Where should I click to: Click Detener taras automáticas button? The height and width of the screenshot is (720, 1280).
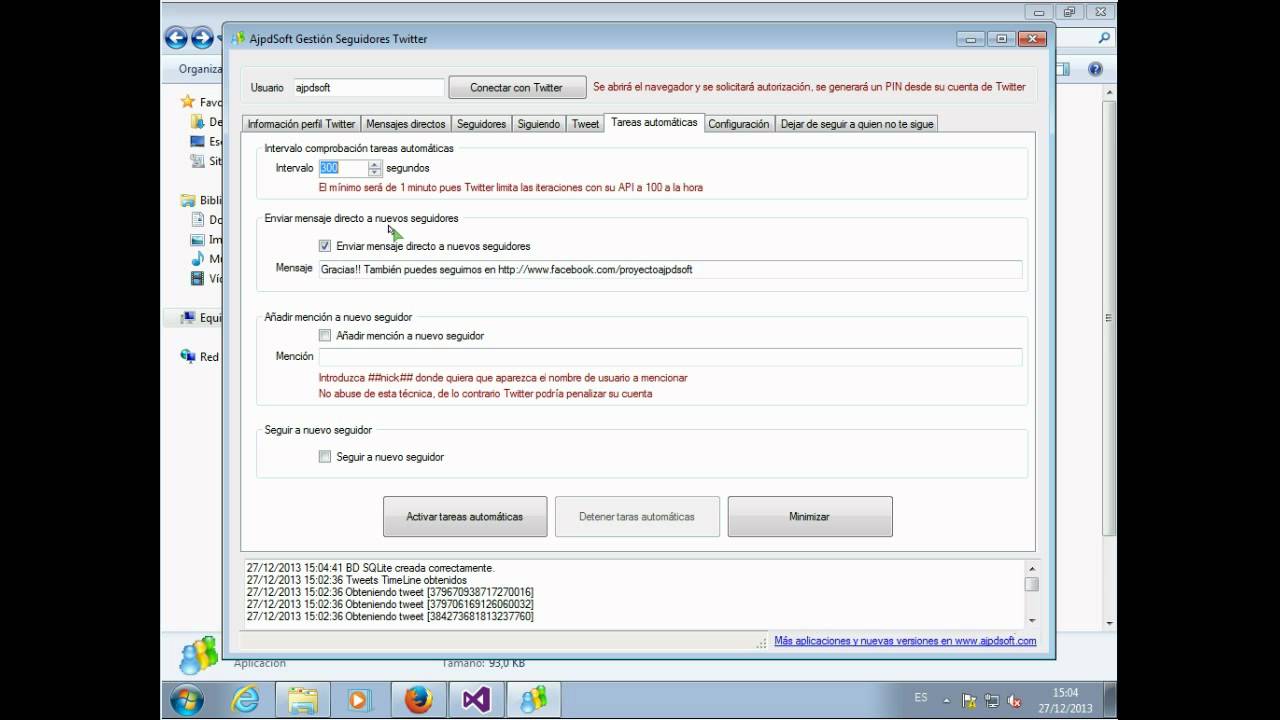[637, 517]
